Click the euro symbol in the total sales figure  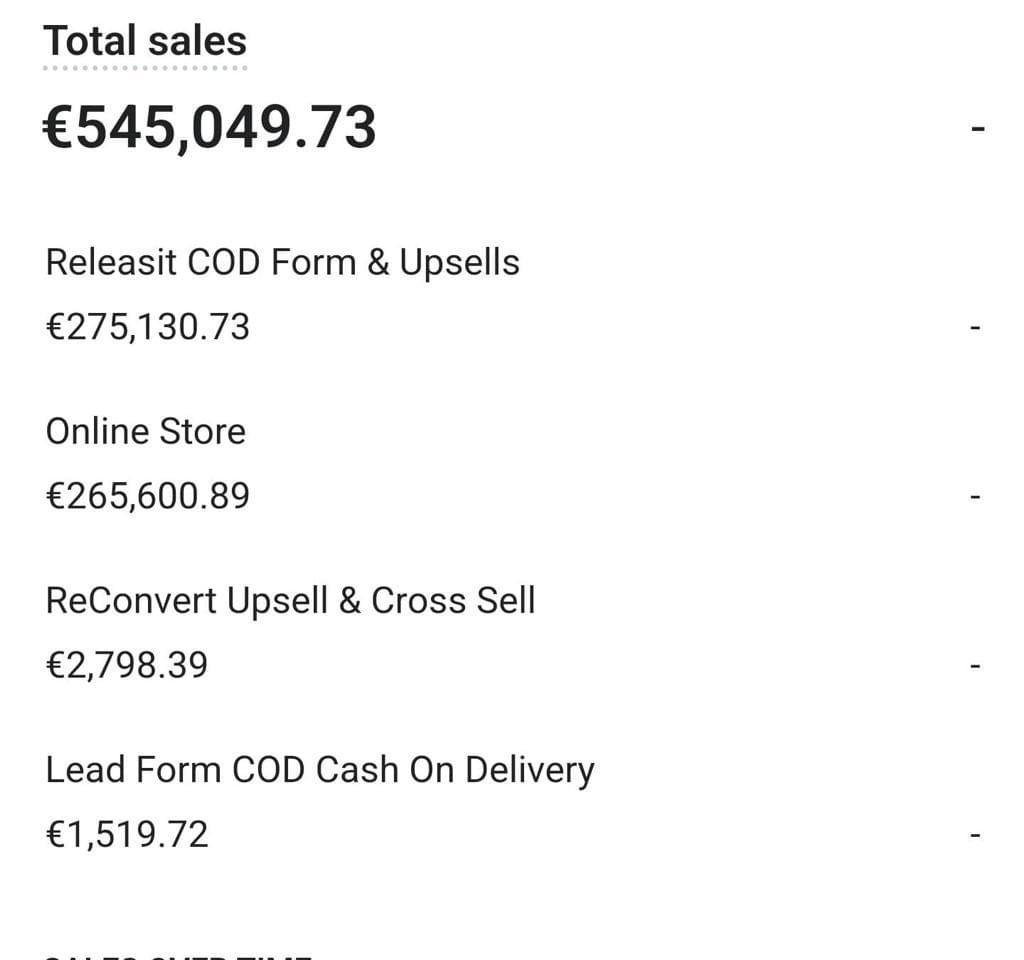point(58,127)
